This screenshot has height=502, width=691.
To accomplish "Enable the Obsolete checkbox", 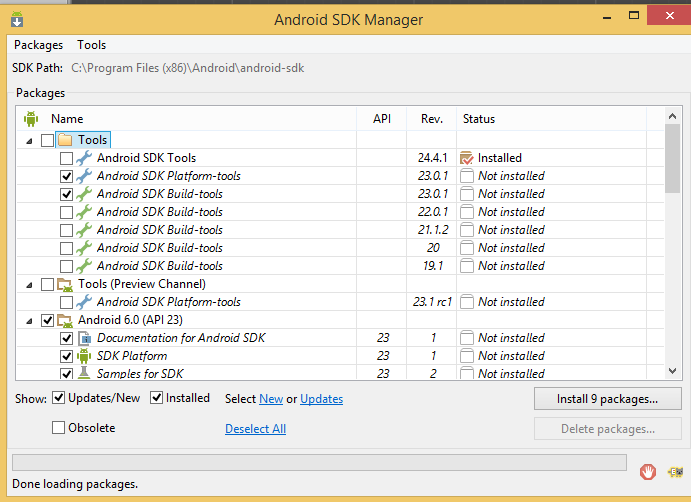I will (x=58, y=428).
